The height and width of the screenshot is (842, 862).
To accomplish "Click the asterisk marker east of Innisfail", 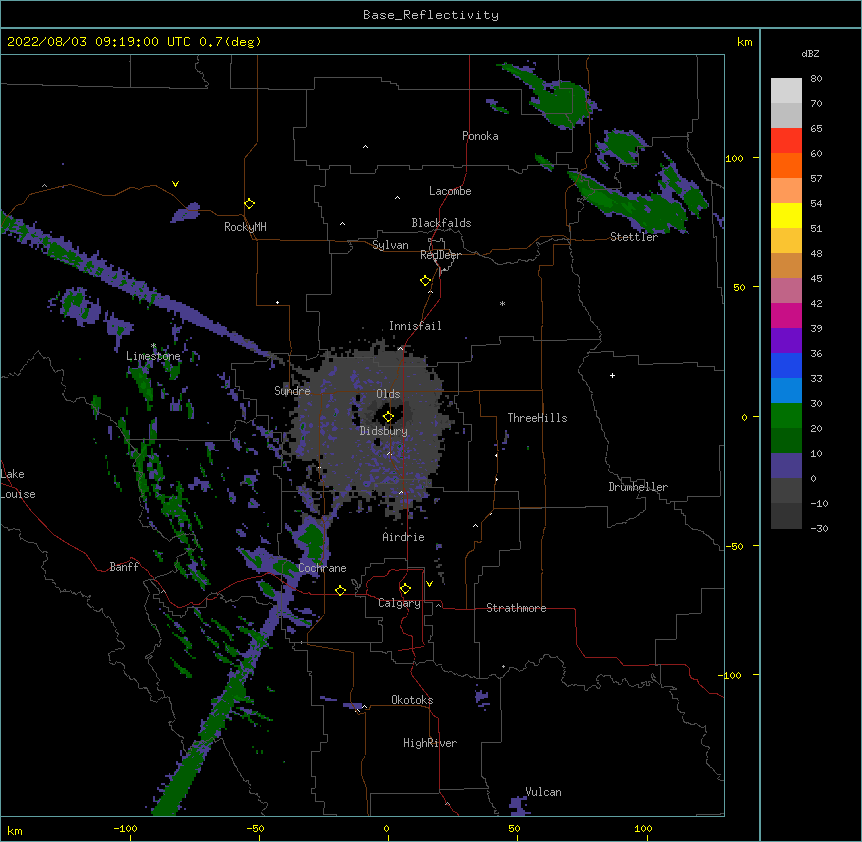I will click(x=502, y=303).
